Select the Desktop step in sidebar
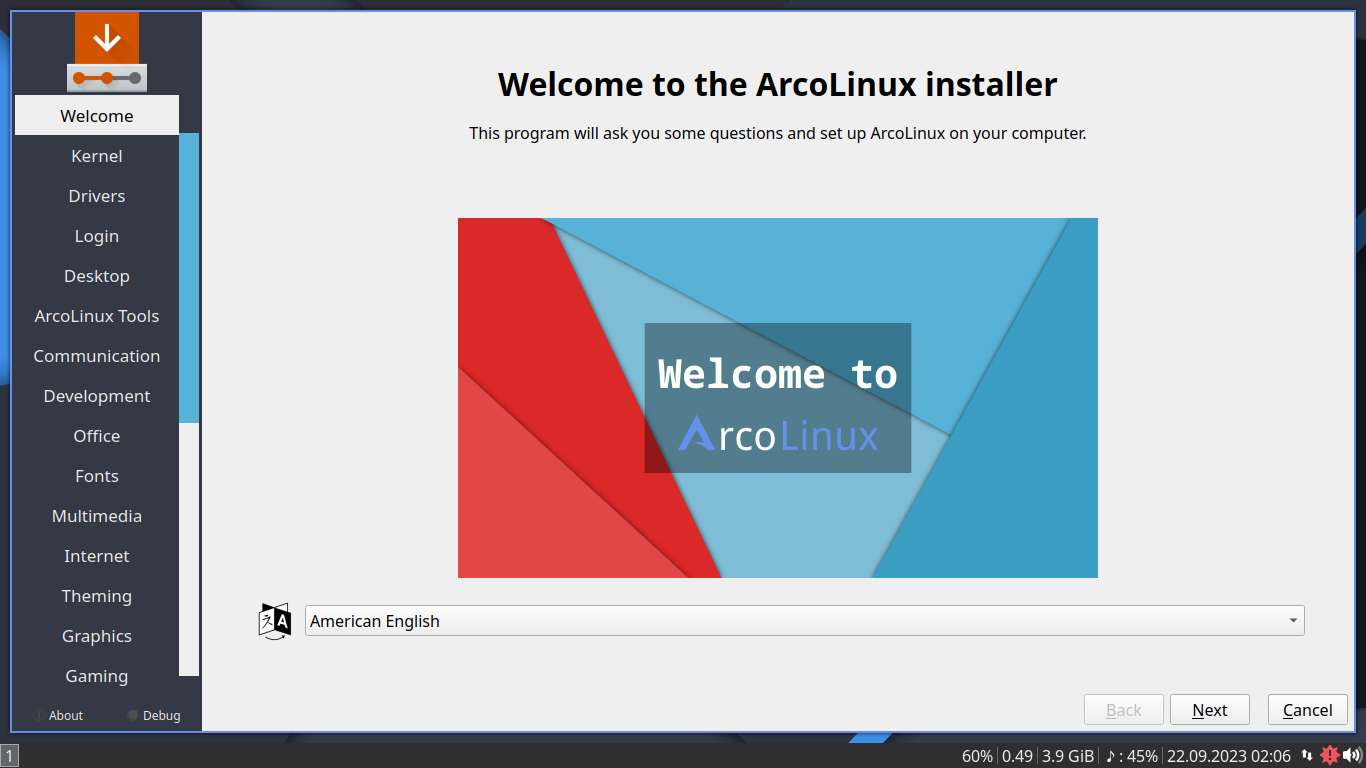This screenshot has width=1366, height=768. pyautogui.click(x=97, y=276)
